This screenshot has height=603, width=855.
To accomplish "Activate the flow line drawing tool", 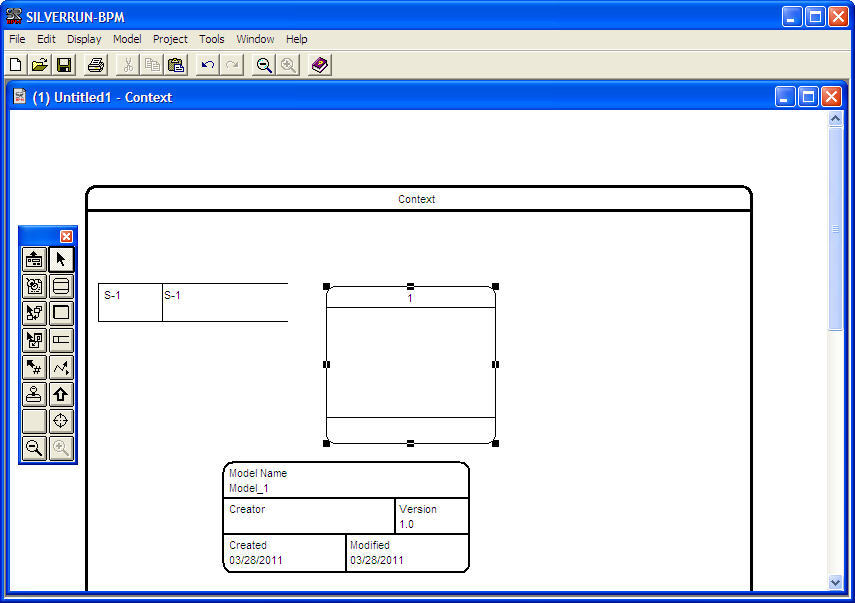I will 61,367.
